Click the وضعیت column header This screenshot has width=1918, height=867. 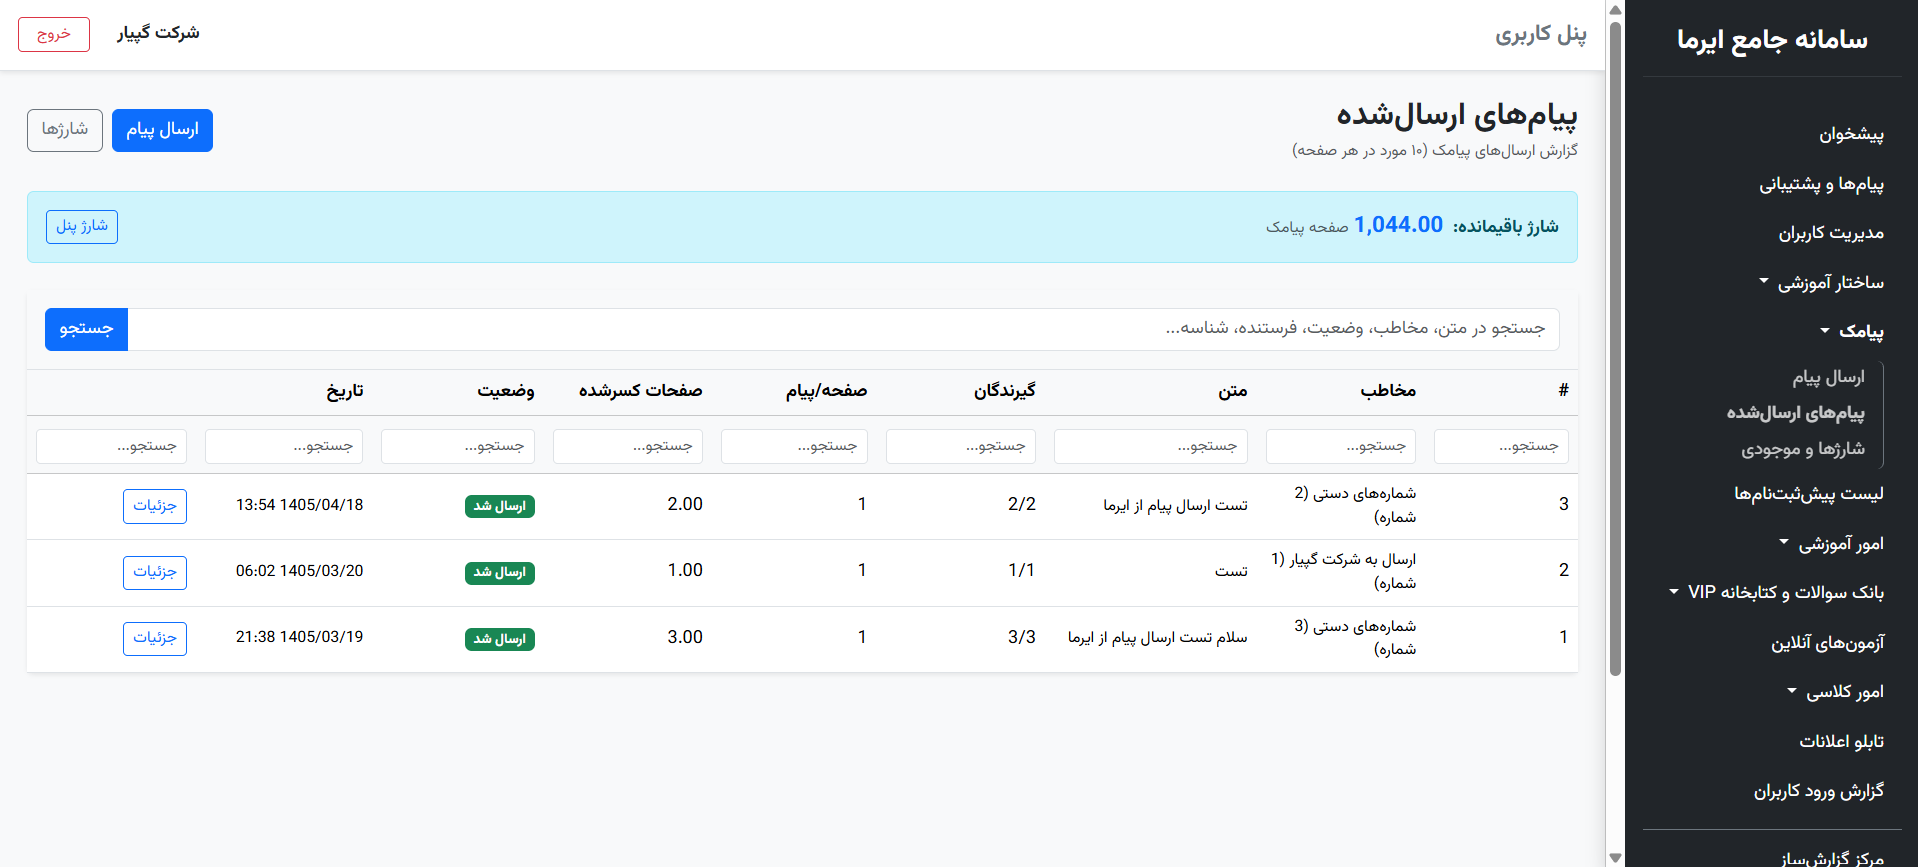506,391
